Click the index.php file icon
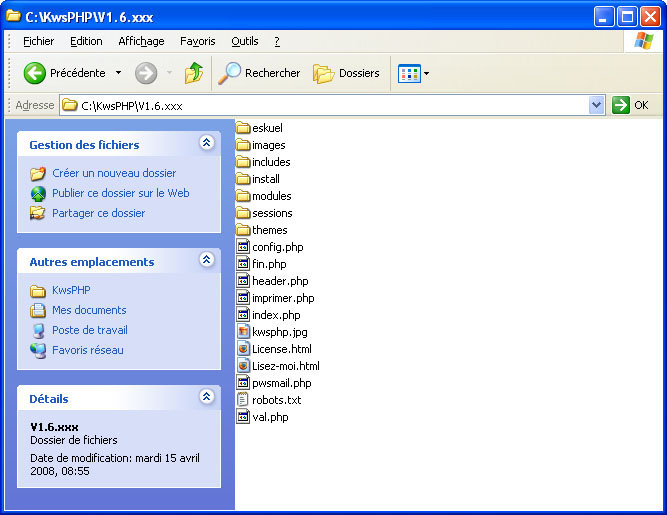 [243, 315]
